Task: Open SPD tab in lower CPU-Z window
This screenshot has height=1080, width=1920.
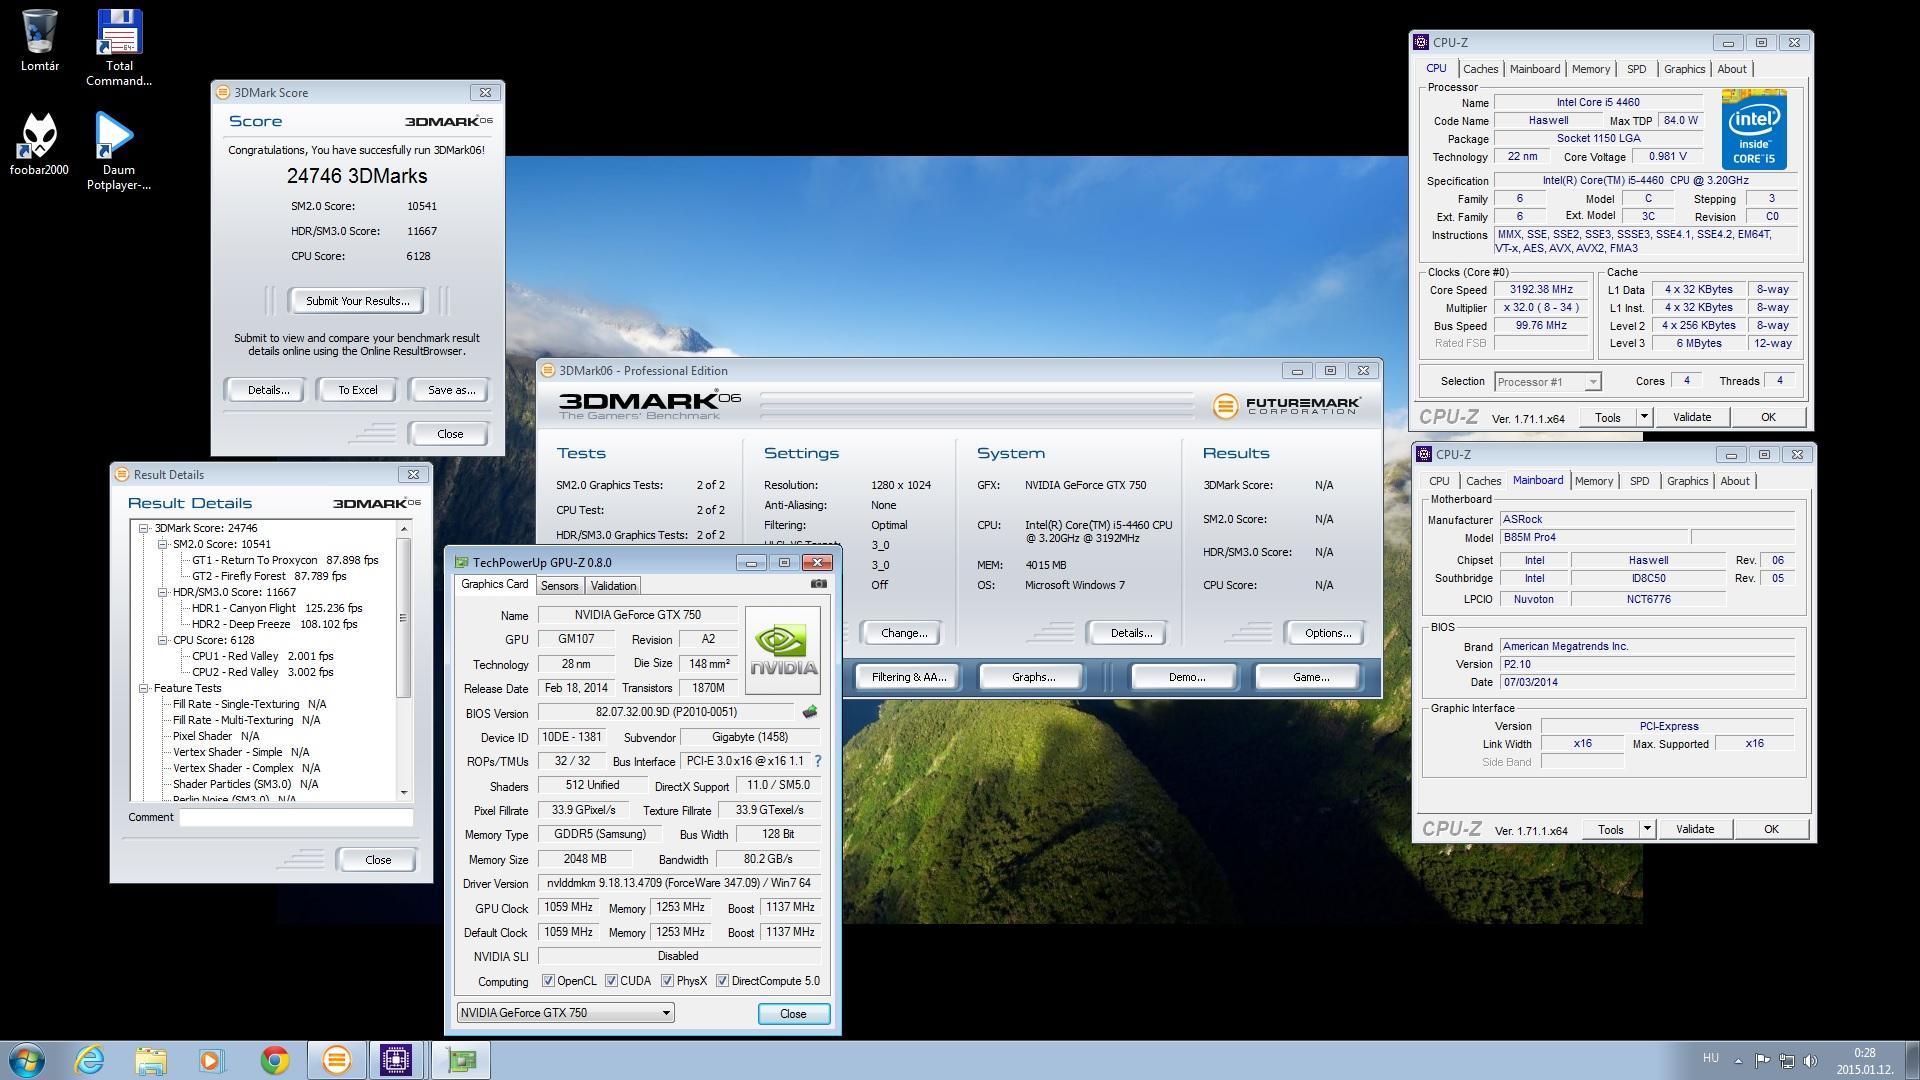Action: tap(1639, 481)
